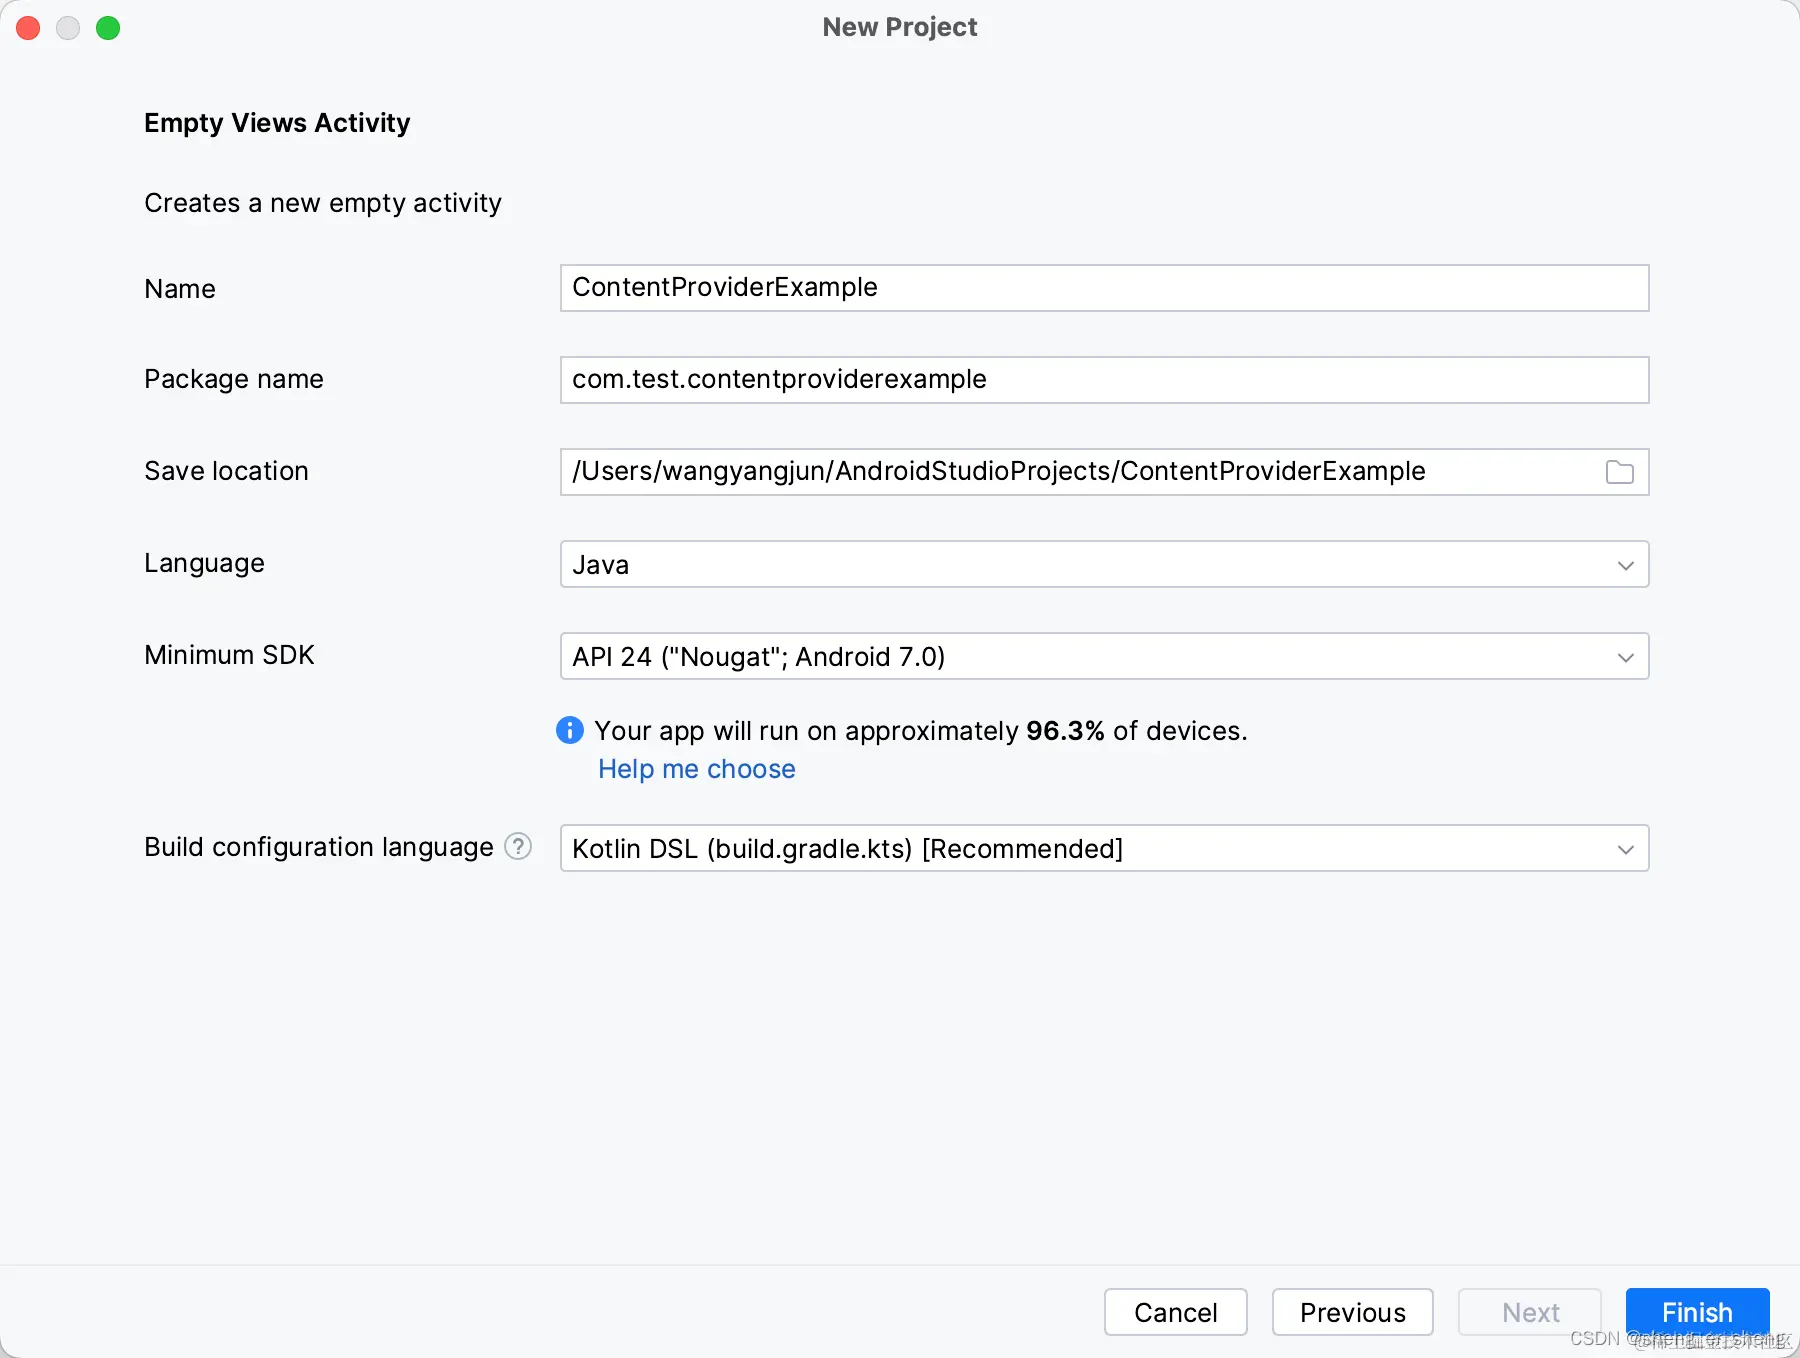Expand the Build configuration language dropdown arrow
This screenshot has width=1800, height=1358.
click(x=1625, y=849)
